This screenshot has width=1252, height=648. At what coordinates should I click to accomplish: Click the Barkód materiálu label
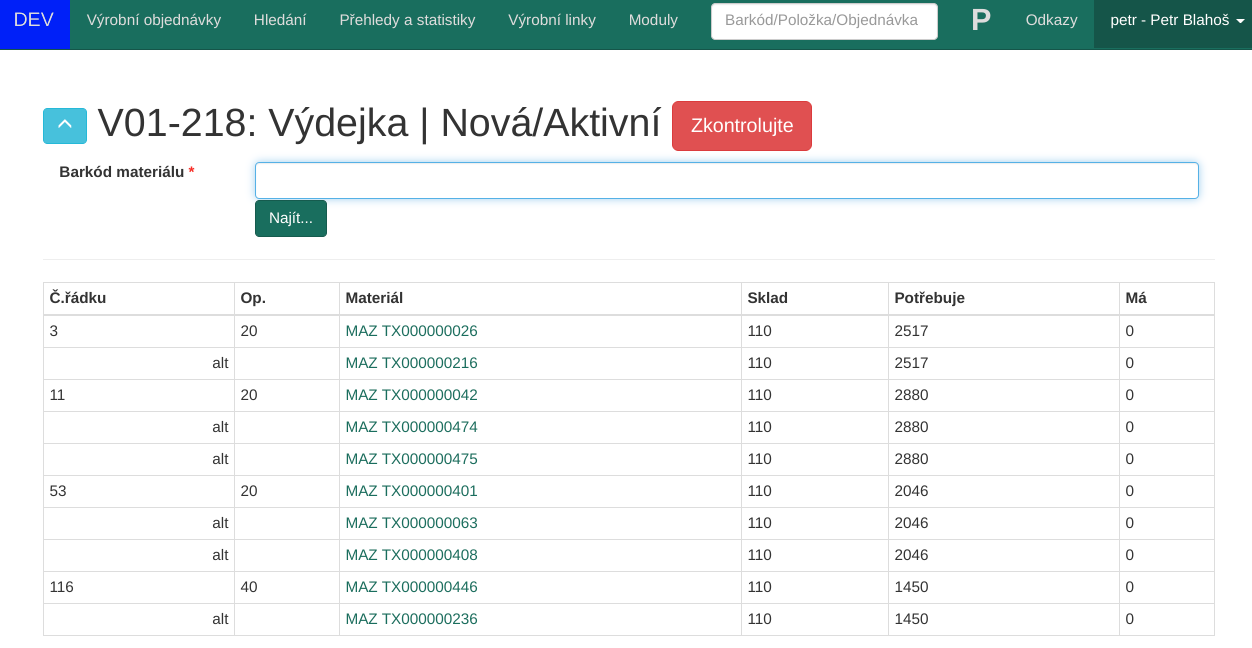click(127, 172)
